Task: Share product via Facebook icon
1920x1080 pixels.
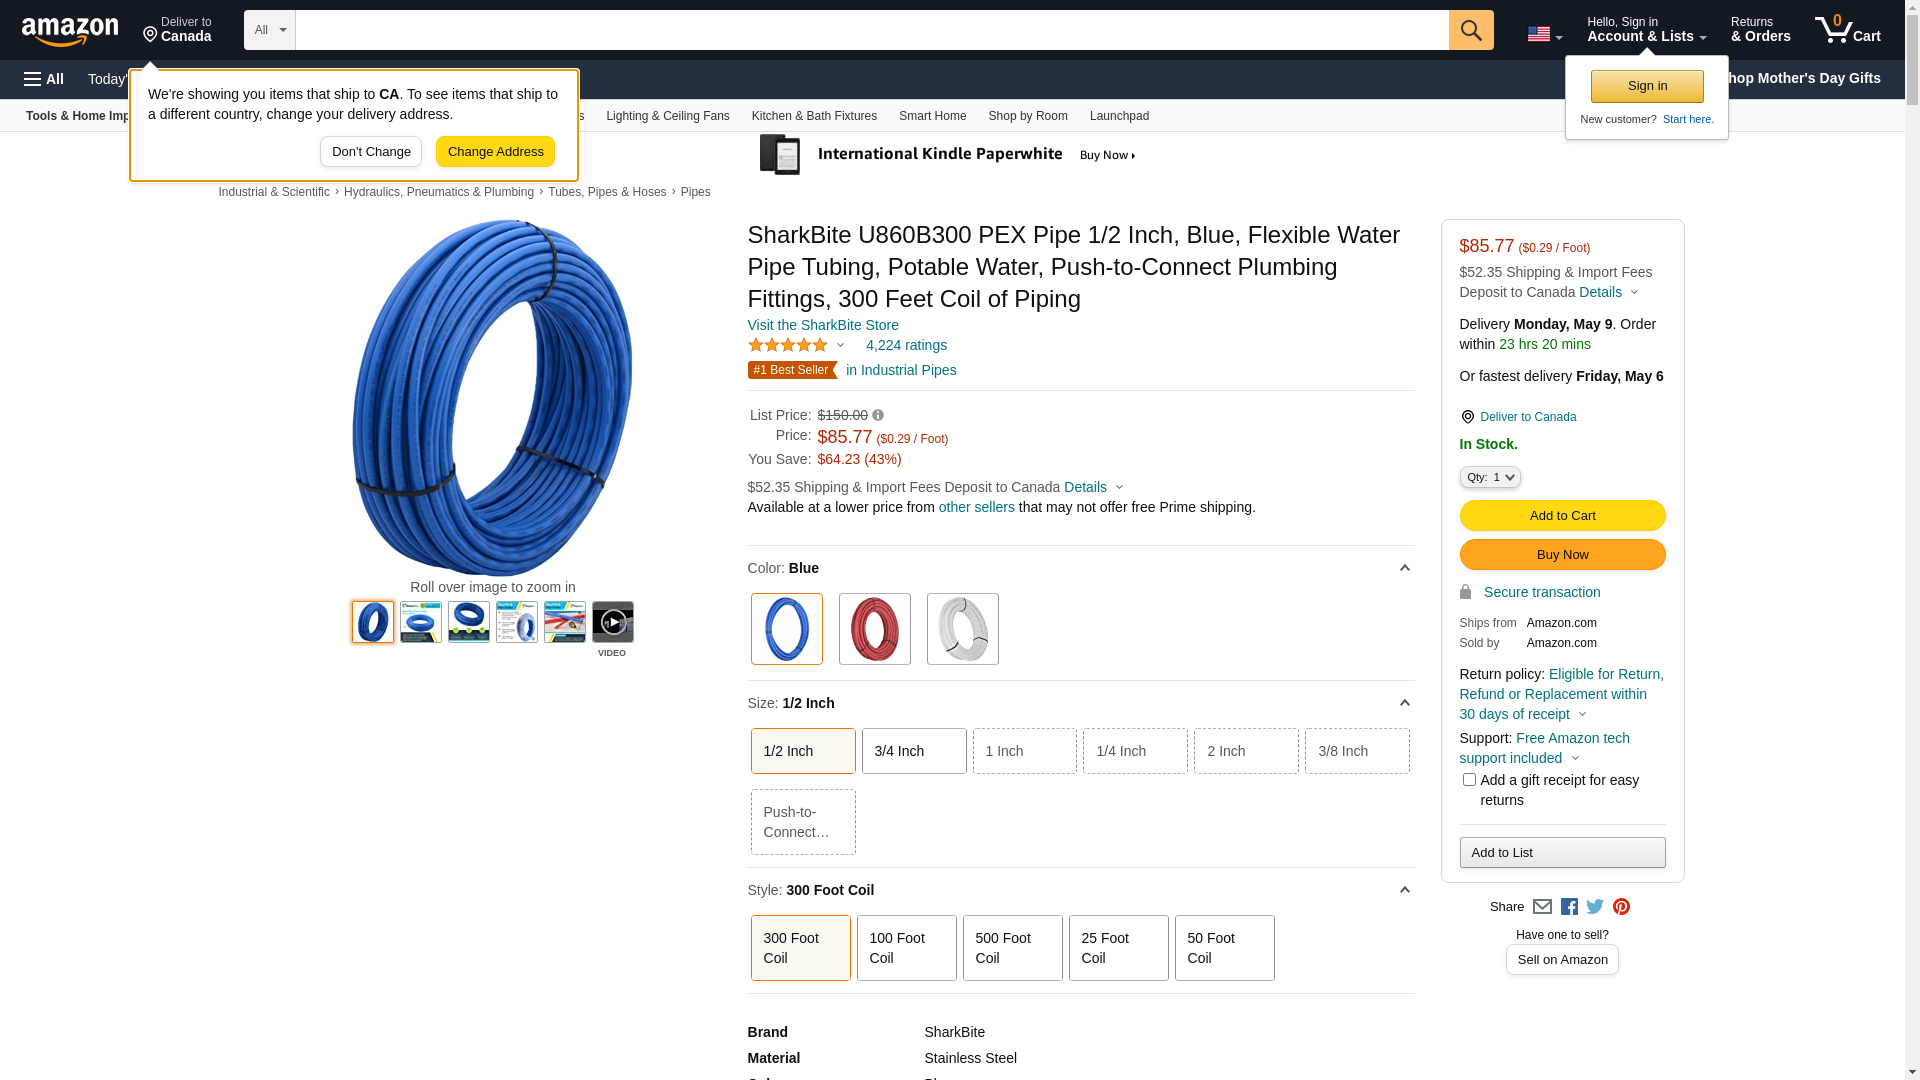Action: point(1568,907)
